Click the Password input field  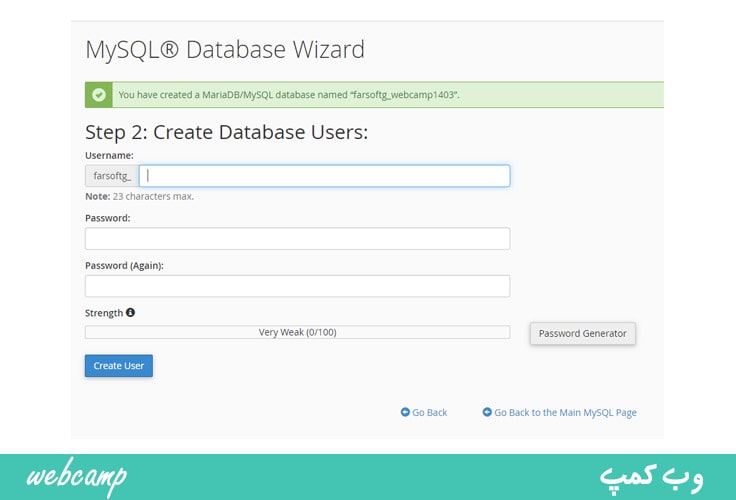pyautogui.click(x=298, y=238)
